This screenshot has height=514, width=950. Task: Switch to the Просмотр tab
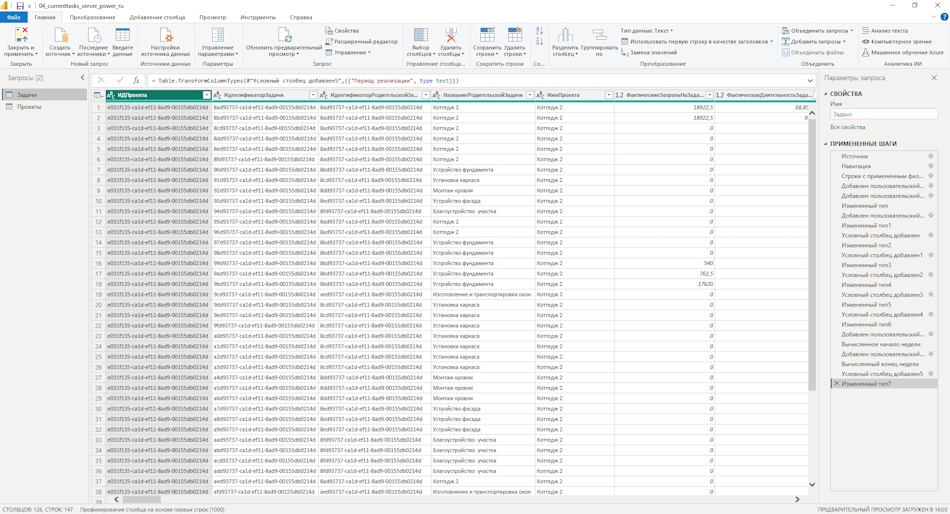pos(213,17)
